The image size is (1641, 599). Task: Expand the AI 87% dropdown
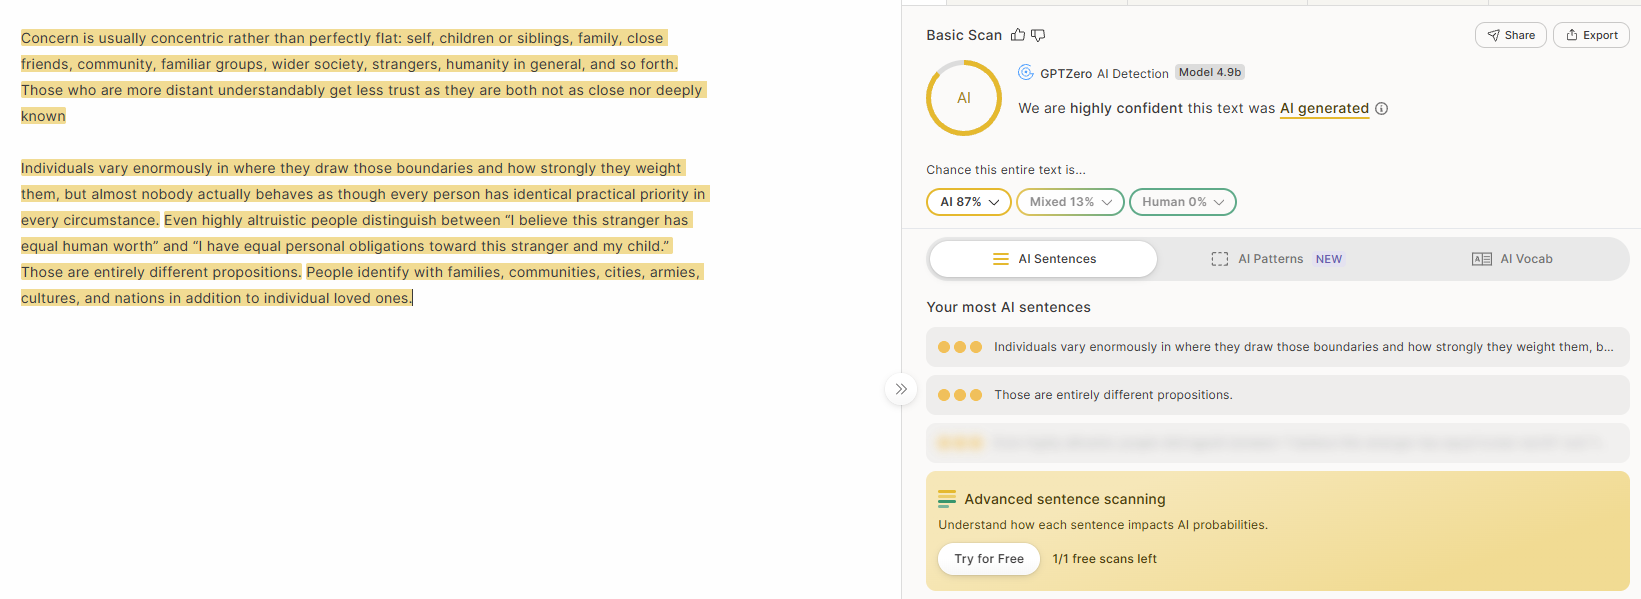969,202
